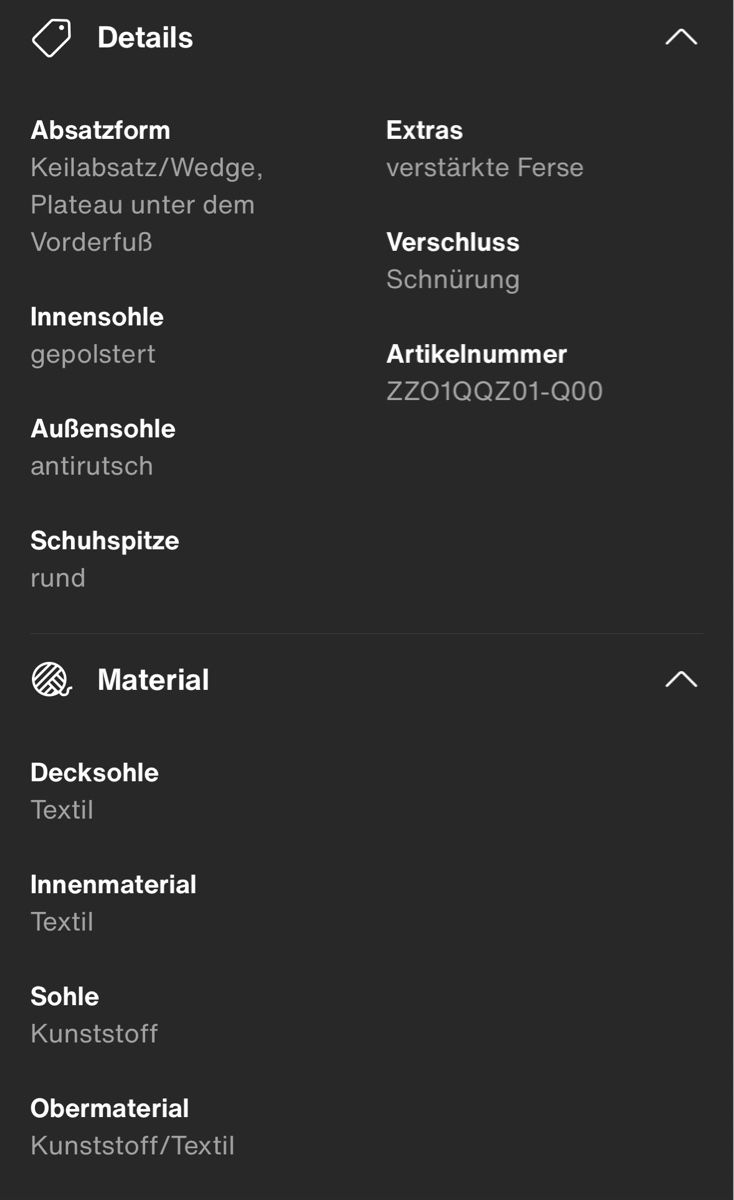Click the price tag icon beside Details
The width and height of the screenshot is (734, 1200).
click(x=51, y=38)
